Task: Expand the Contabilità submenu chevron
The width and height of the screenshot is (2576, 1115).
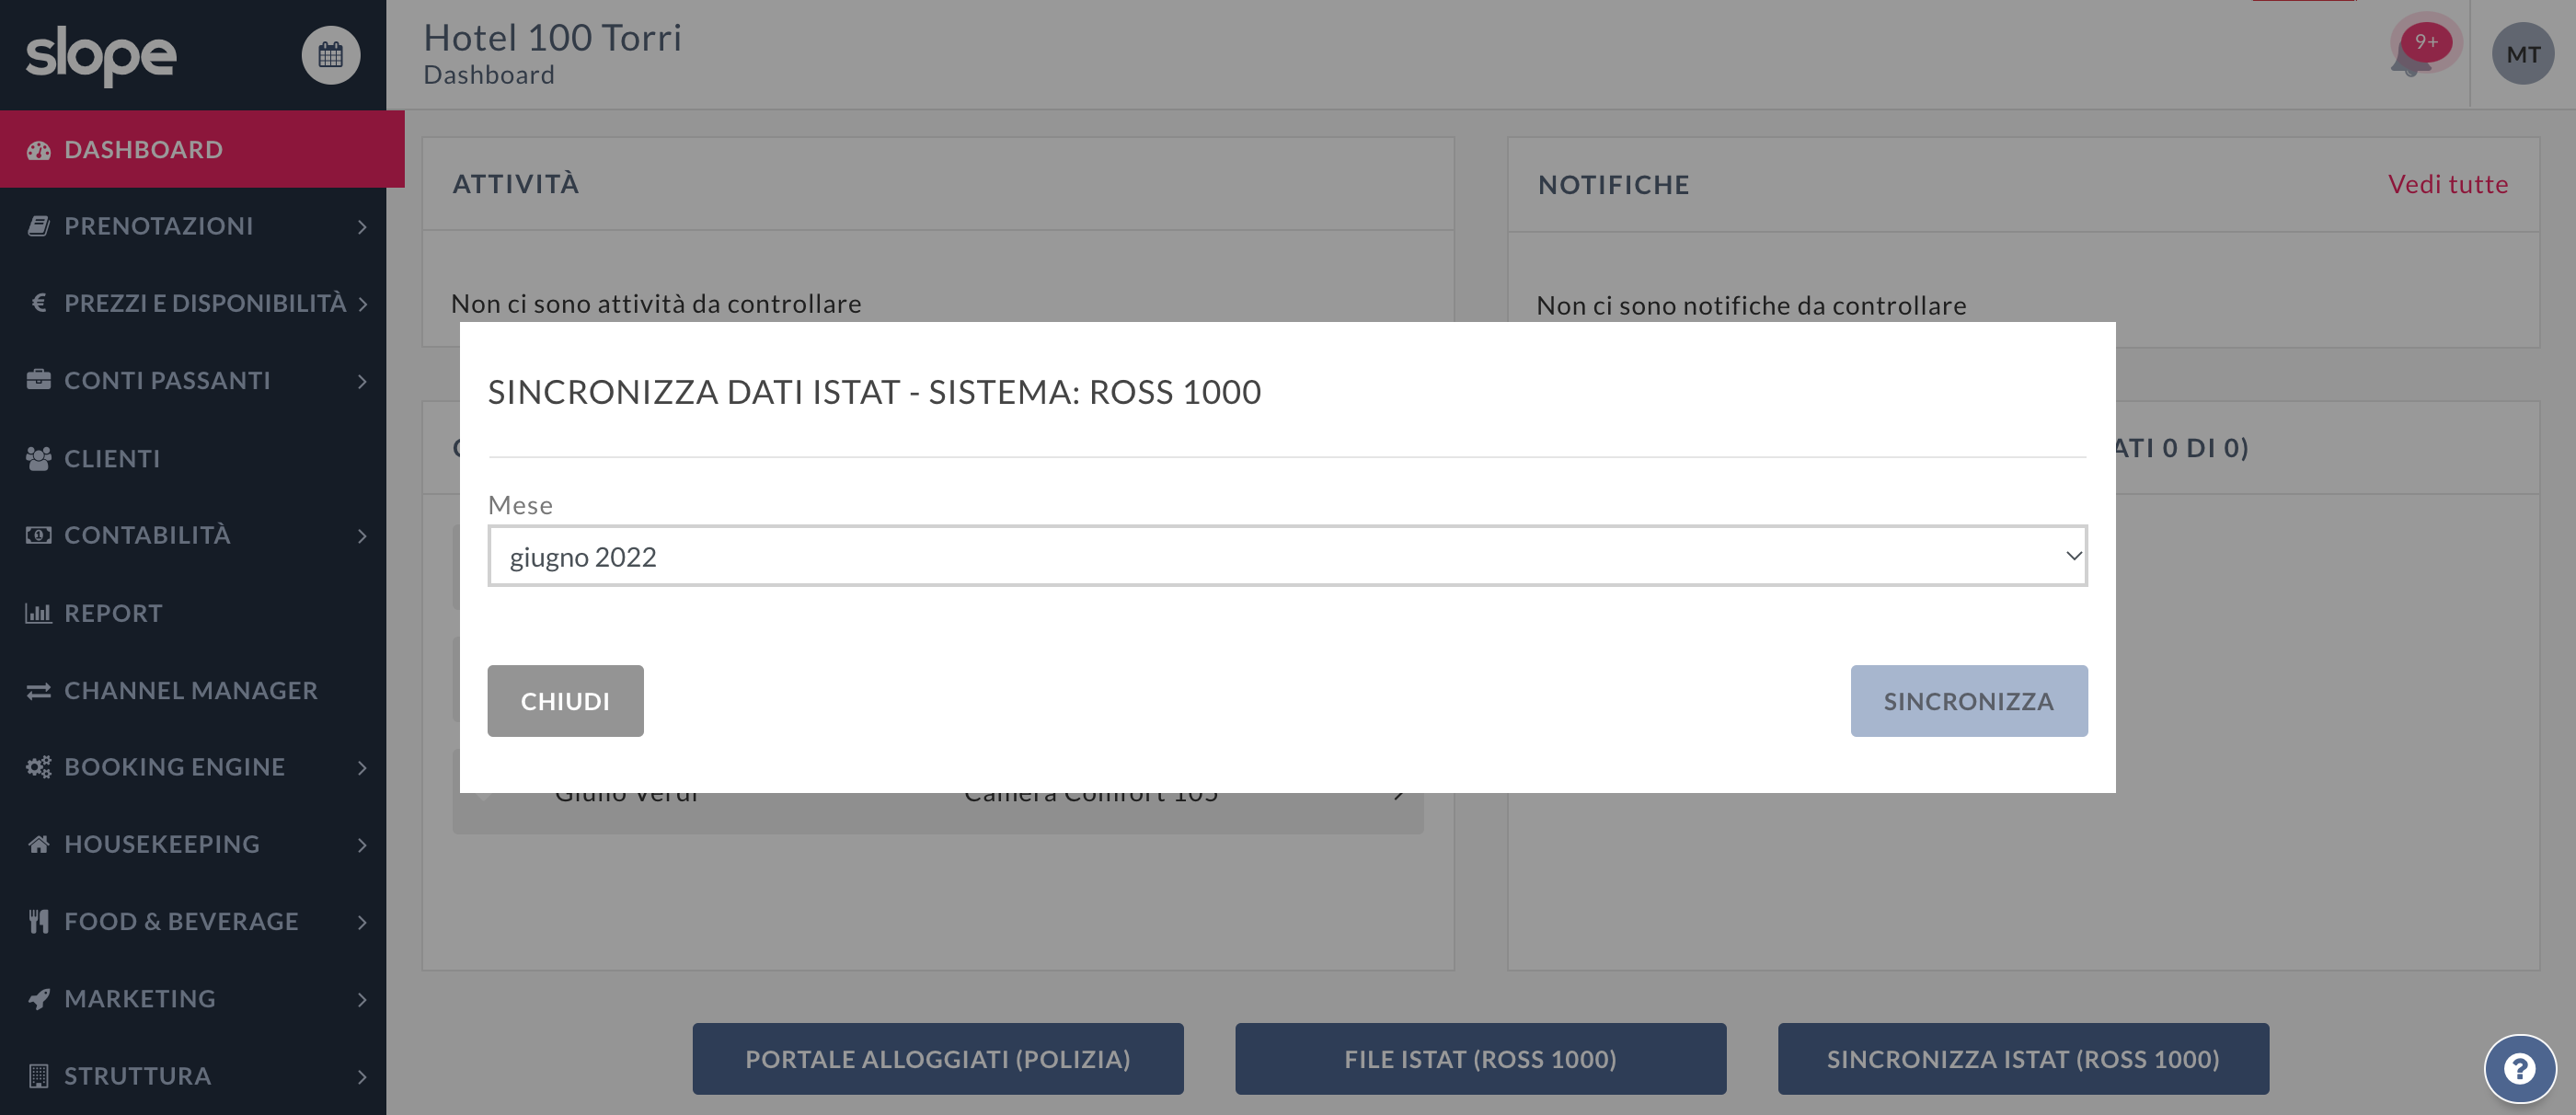Action: point(362,536)
